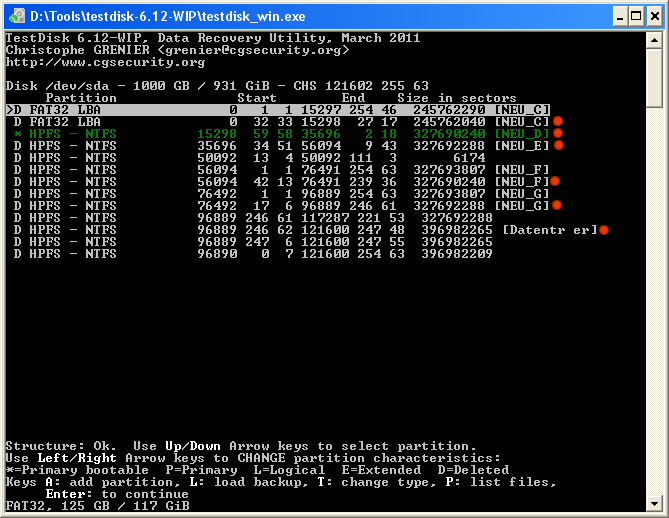Click the A: add partition hint

pyautogui.click(x=113, y=482)
